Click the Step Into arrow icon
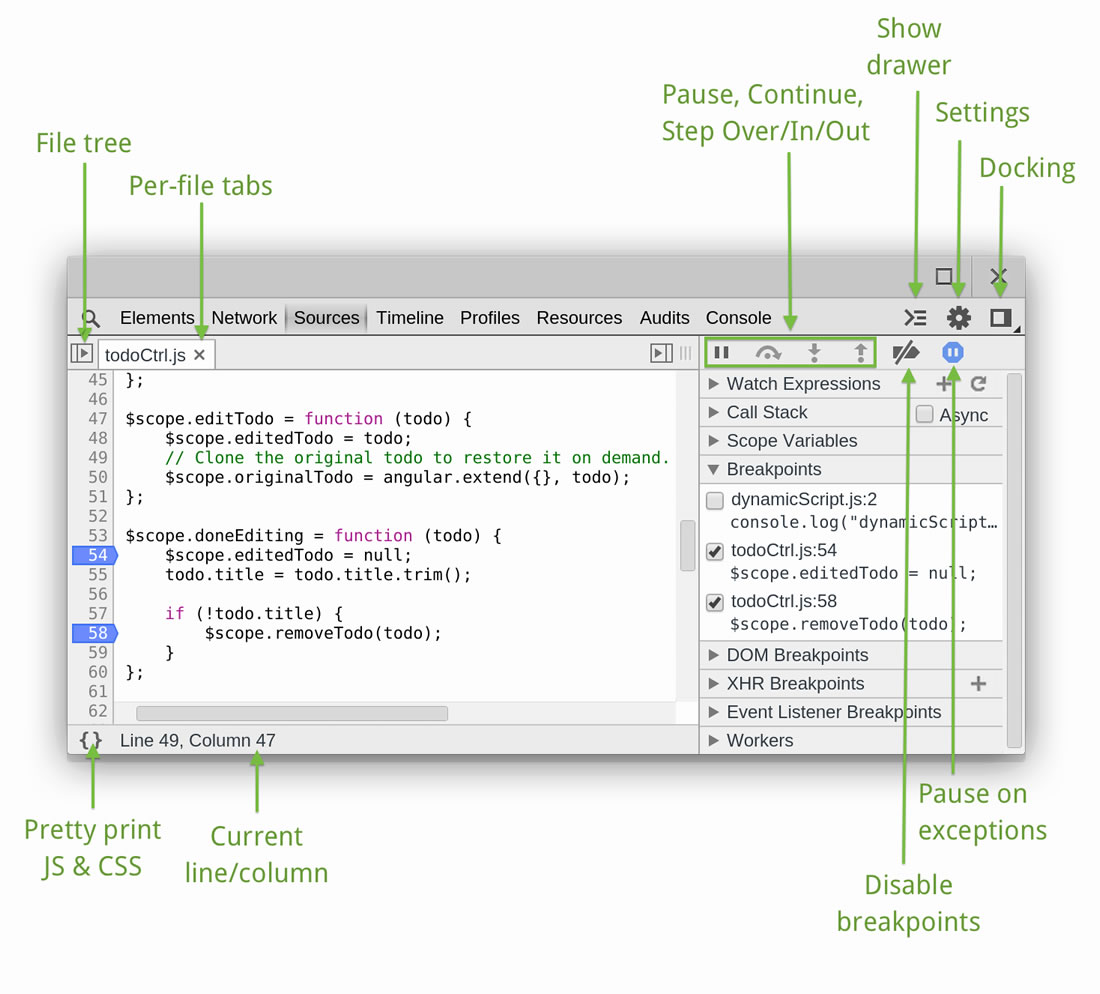1100x994 pixels. (815, 352)
